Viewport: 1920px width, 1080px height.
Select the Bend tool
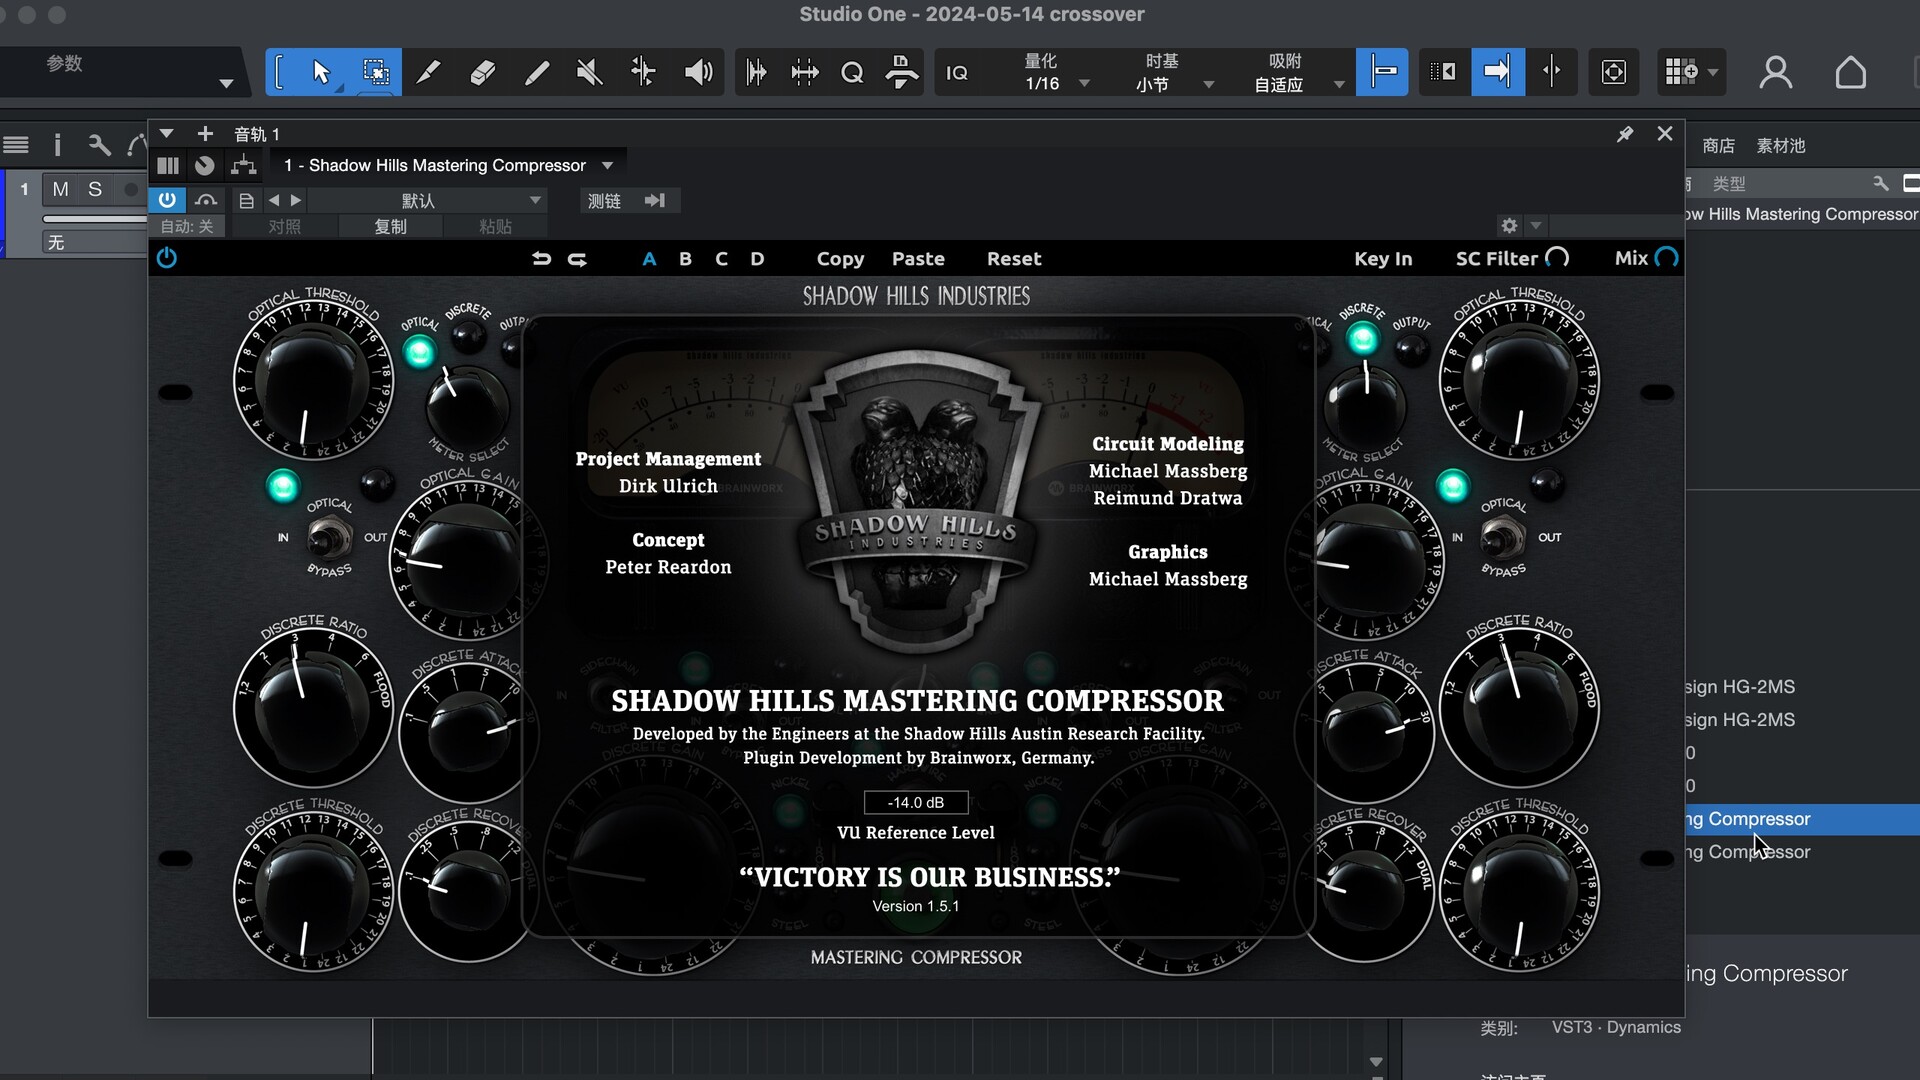[x=643, y=72]
